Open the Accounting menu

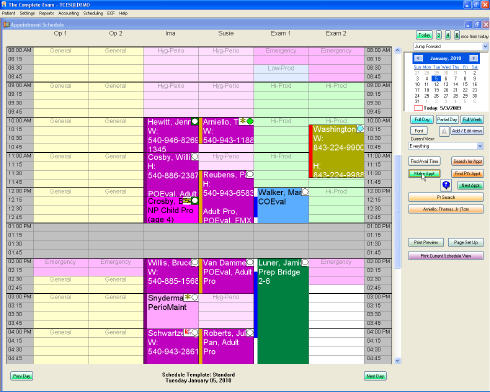(x=68, y=13)
